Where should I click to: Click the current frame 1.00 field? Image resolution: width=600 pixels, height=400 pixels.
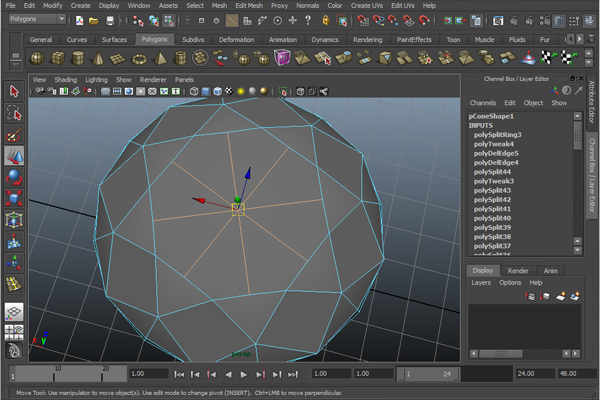point(148,374)
